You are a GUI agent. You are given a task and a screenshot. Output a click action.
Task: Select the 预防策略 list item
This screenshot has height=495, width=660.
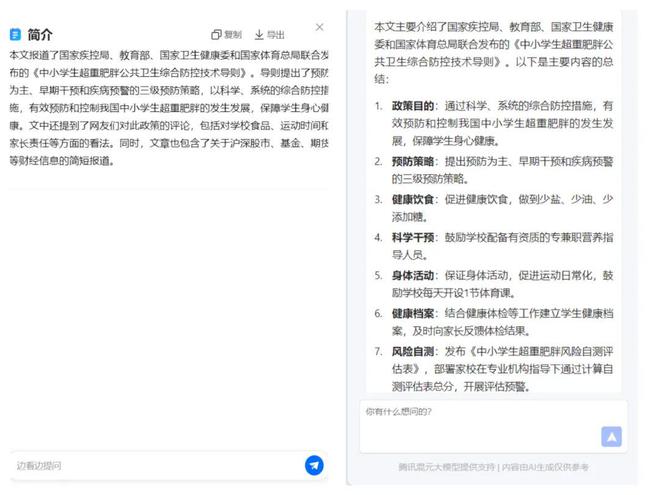coord(494,170)
